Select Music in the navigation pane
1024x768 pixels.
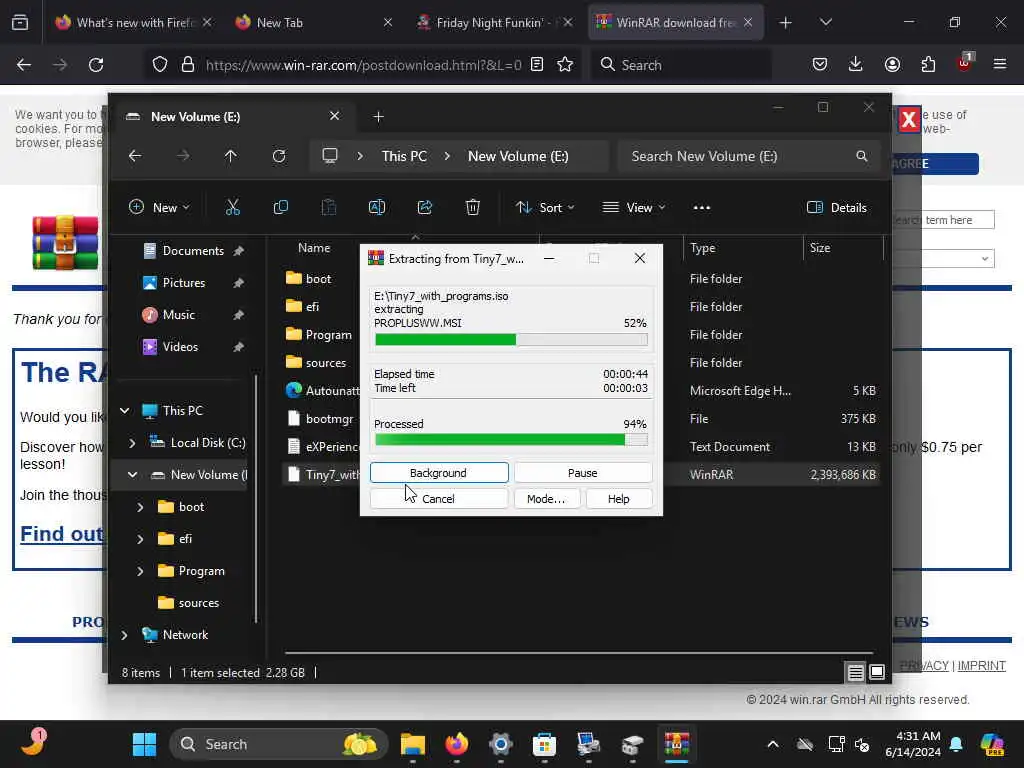coord(178,315)
